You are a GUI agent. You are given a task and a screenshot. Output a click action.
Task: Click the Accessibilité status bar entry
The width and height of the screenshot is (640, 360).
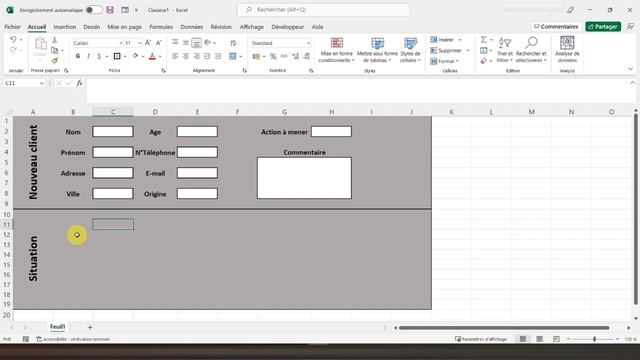pyautogui.click(x=73, y=339)
